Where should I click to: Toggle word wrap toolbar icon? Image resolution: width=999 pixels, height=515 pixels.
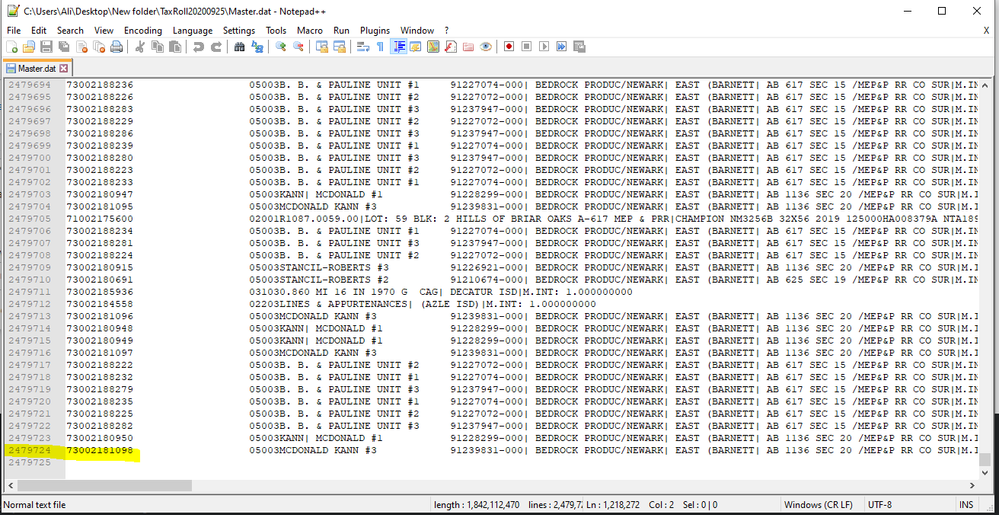click(x=363, y=47)
